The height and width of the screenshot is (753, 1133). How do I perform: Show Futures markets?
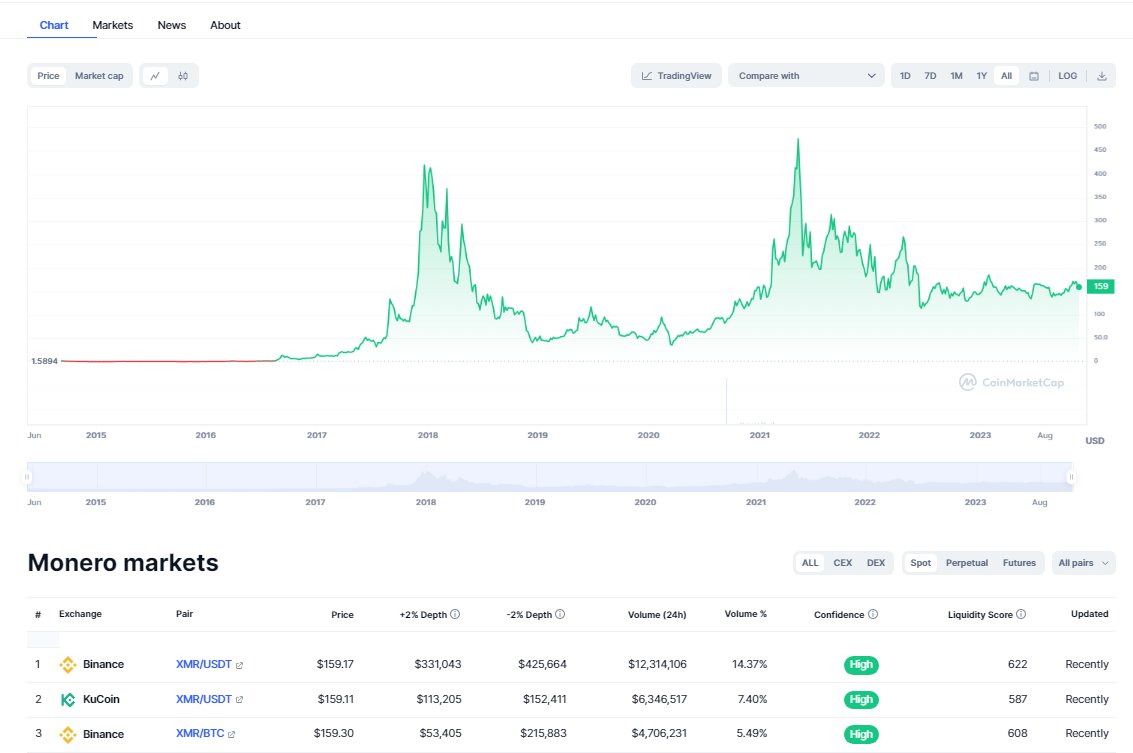pos(1019,563)
